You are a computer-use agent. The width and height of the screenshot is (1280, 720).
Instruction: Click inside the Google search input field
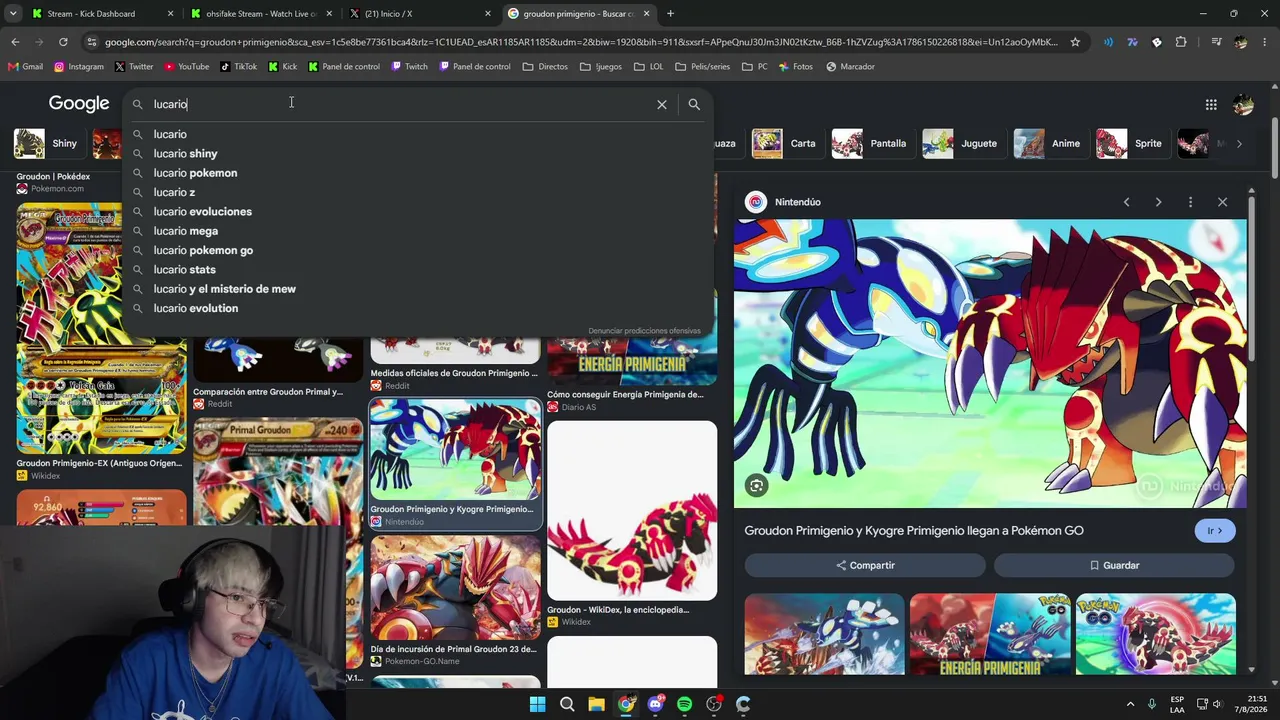click(400, 104)
